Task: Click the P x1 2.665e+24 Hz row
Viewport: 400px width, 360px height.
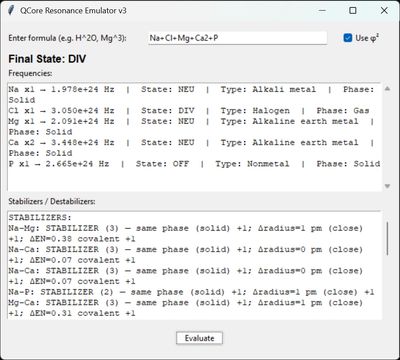Action: click(x=194, y=164)
